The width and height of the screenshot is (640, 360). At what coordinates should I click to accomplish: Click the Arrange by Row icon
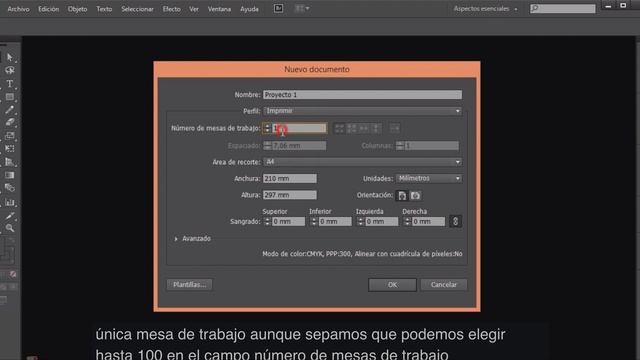(364, 128)
